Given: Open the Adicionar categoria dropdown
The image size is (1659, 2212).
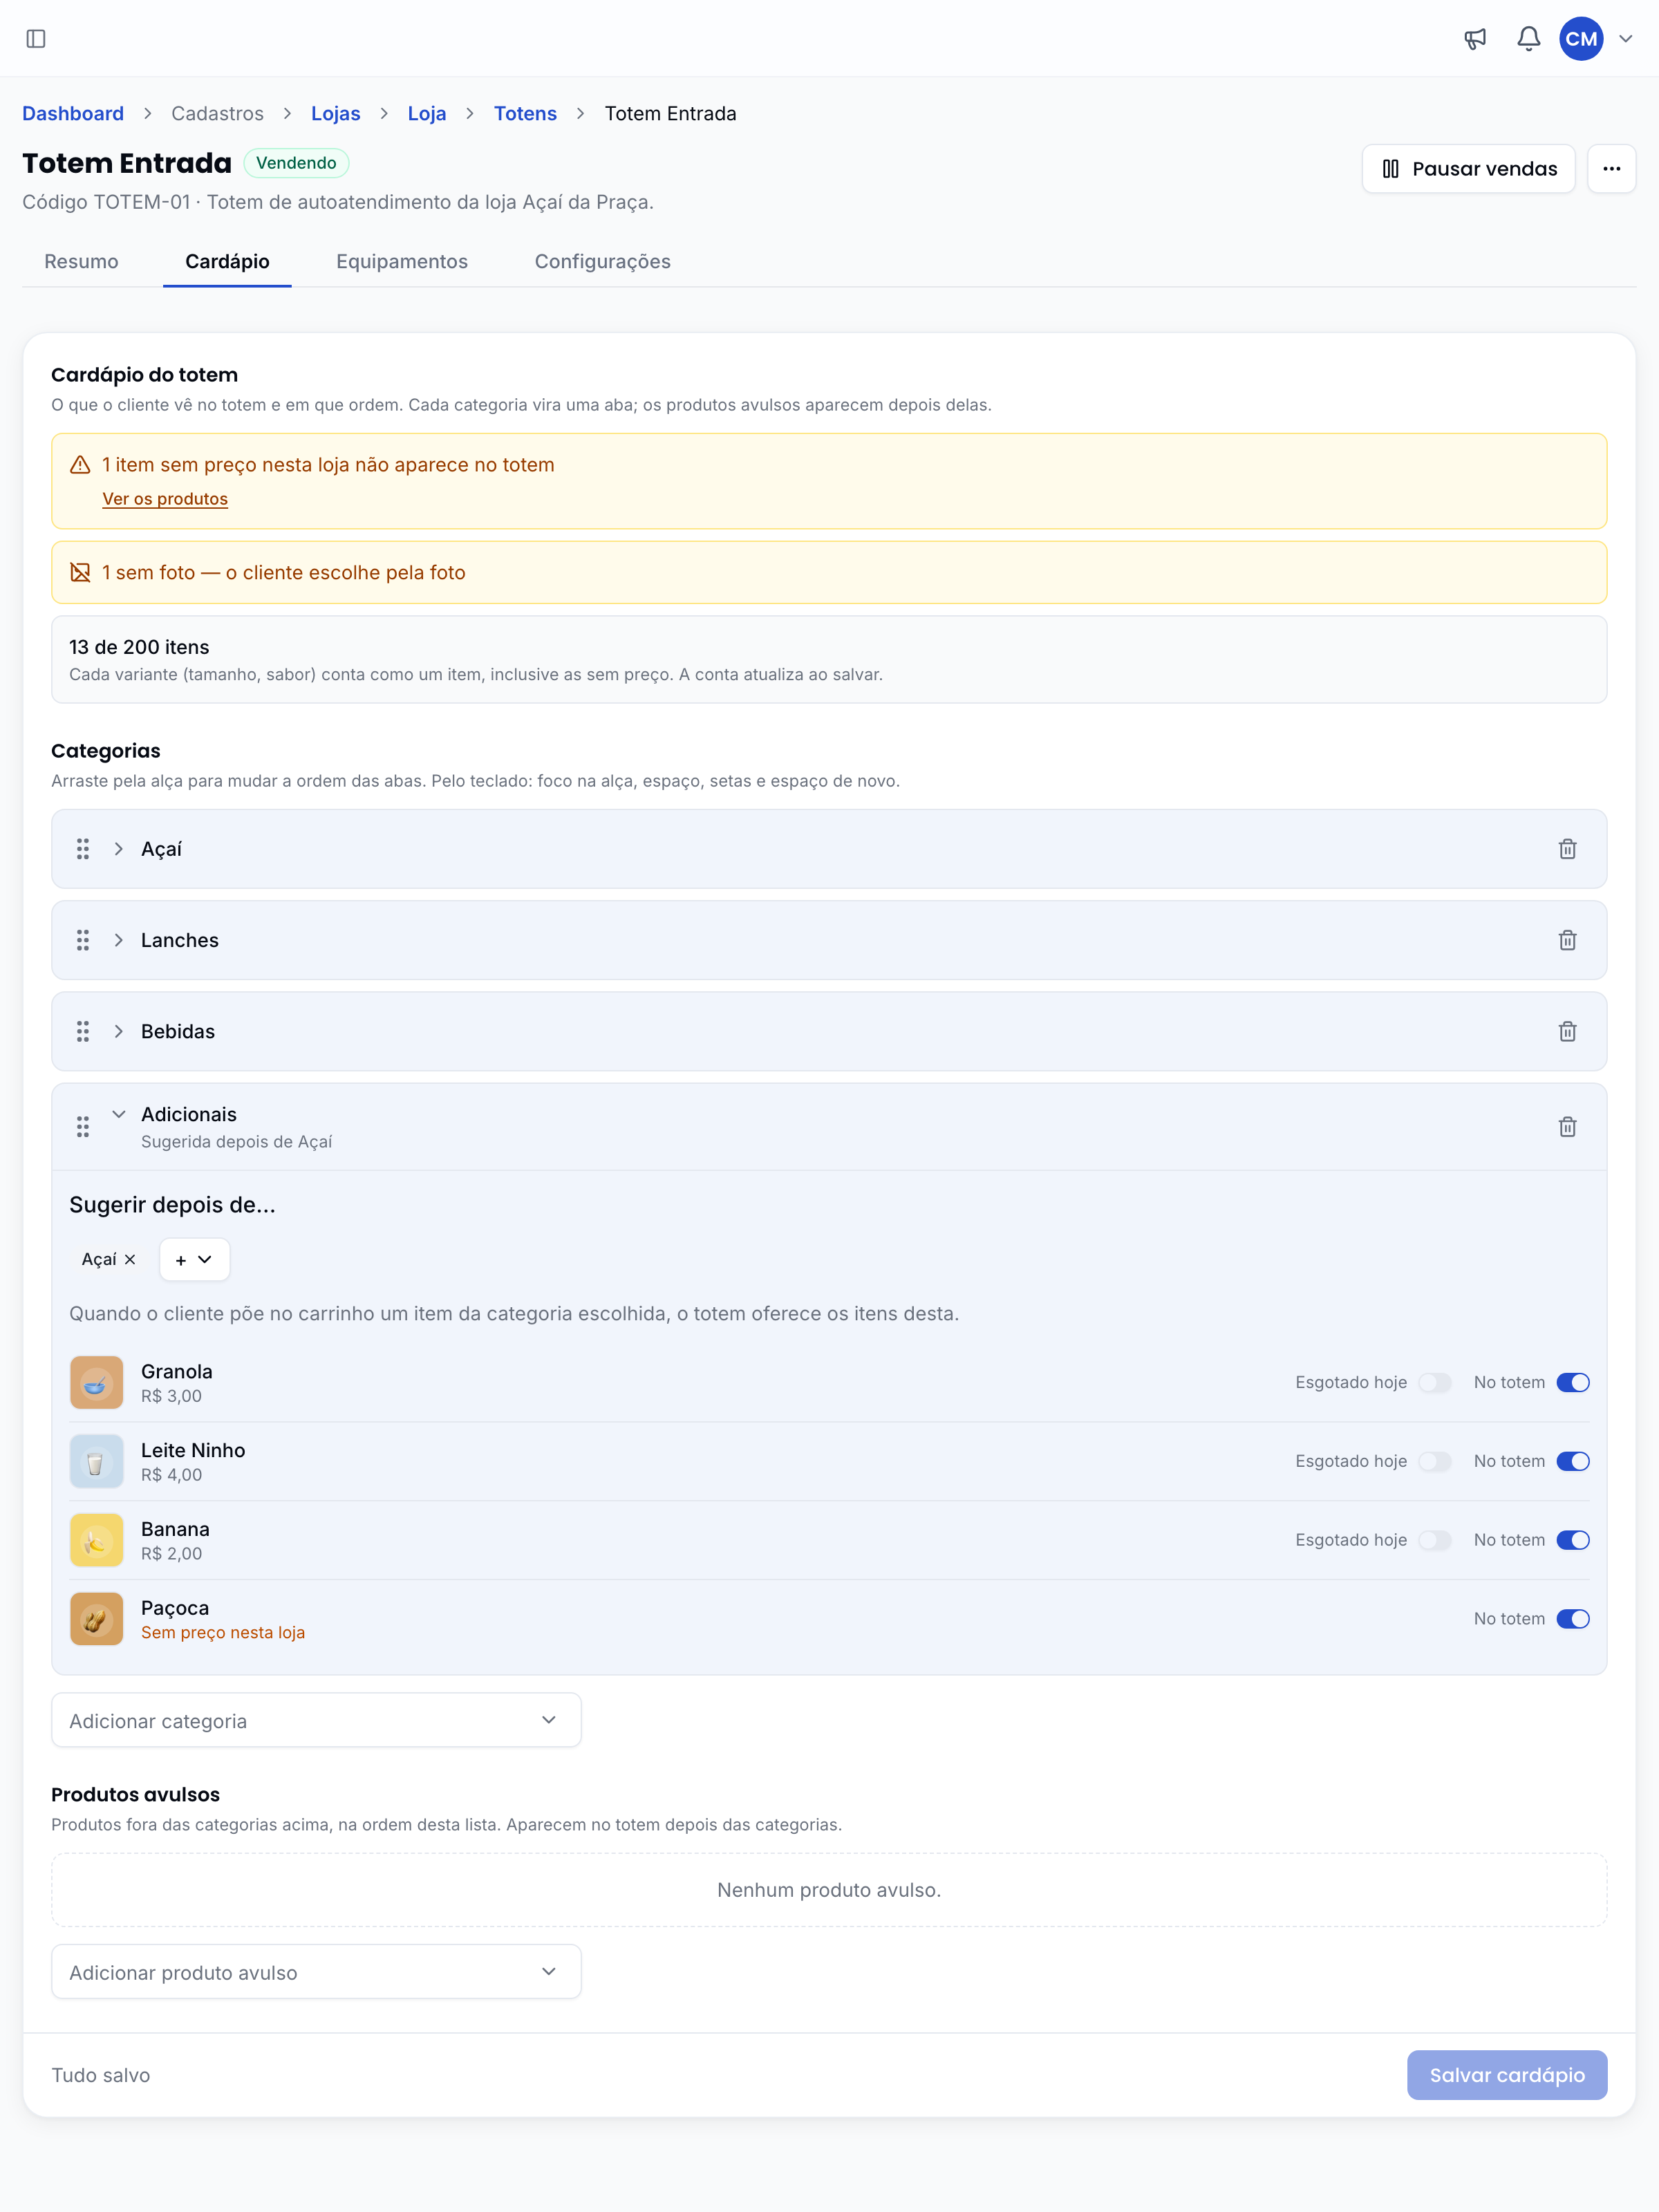Looking at the screenshot, I should [316, 1720].
